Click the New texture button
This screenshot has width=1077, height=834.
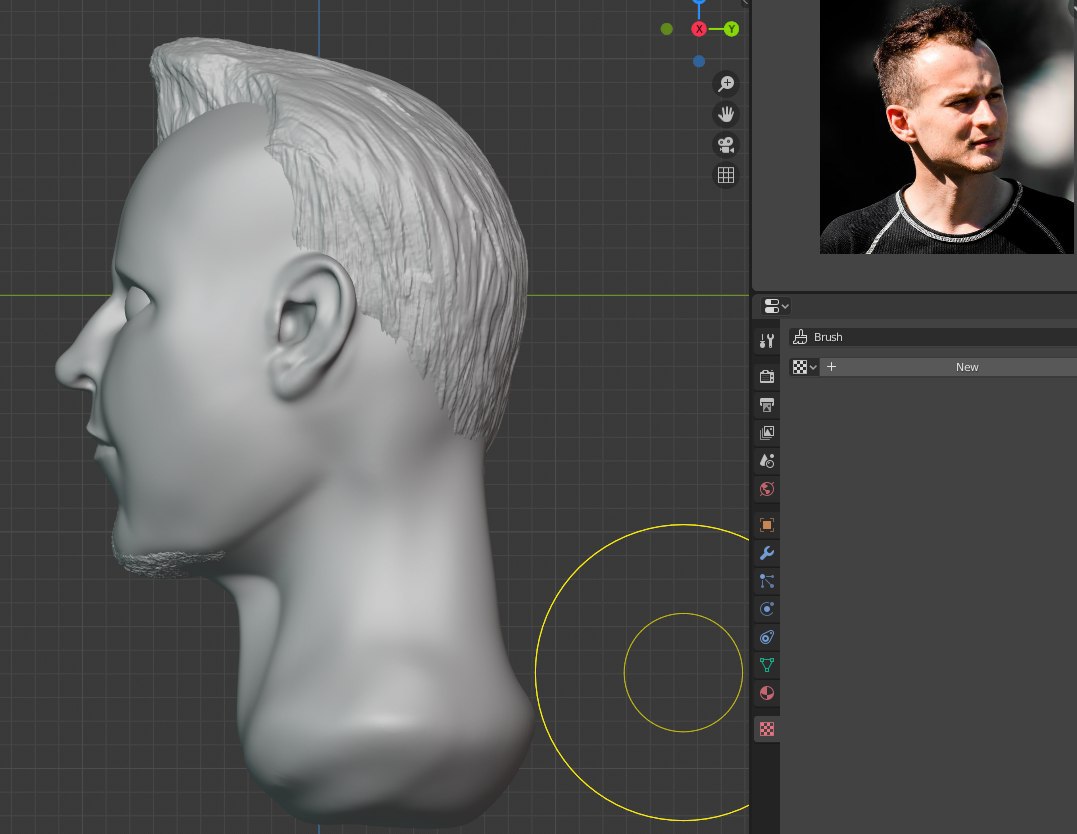[x=966, y=367]
